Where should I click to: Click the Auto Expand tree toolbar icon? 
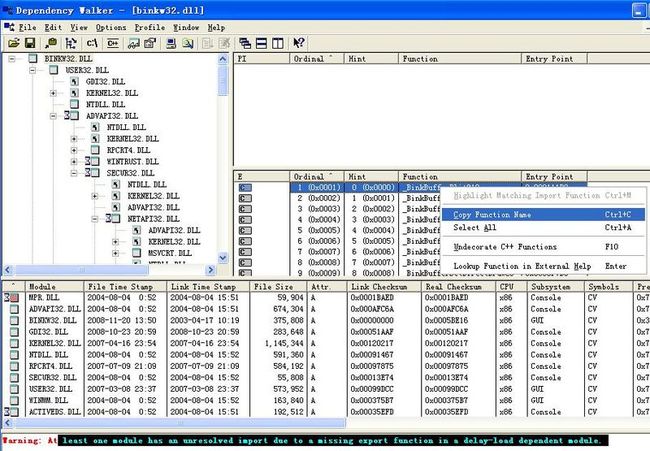pyautogui.click(x=71, y=43)
